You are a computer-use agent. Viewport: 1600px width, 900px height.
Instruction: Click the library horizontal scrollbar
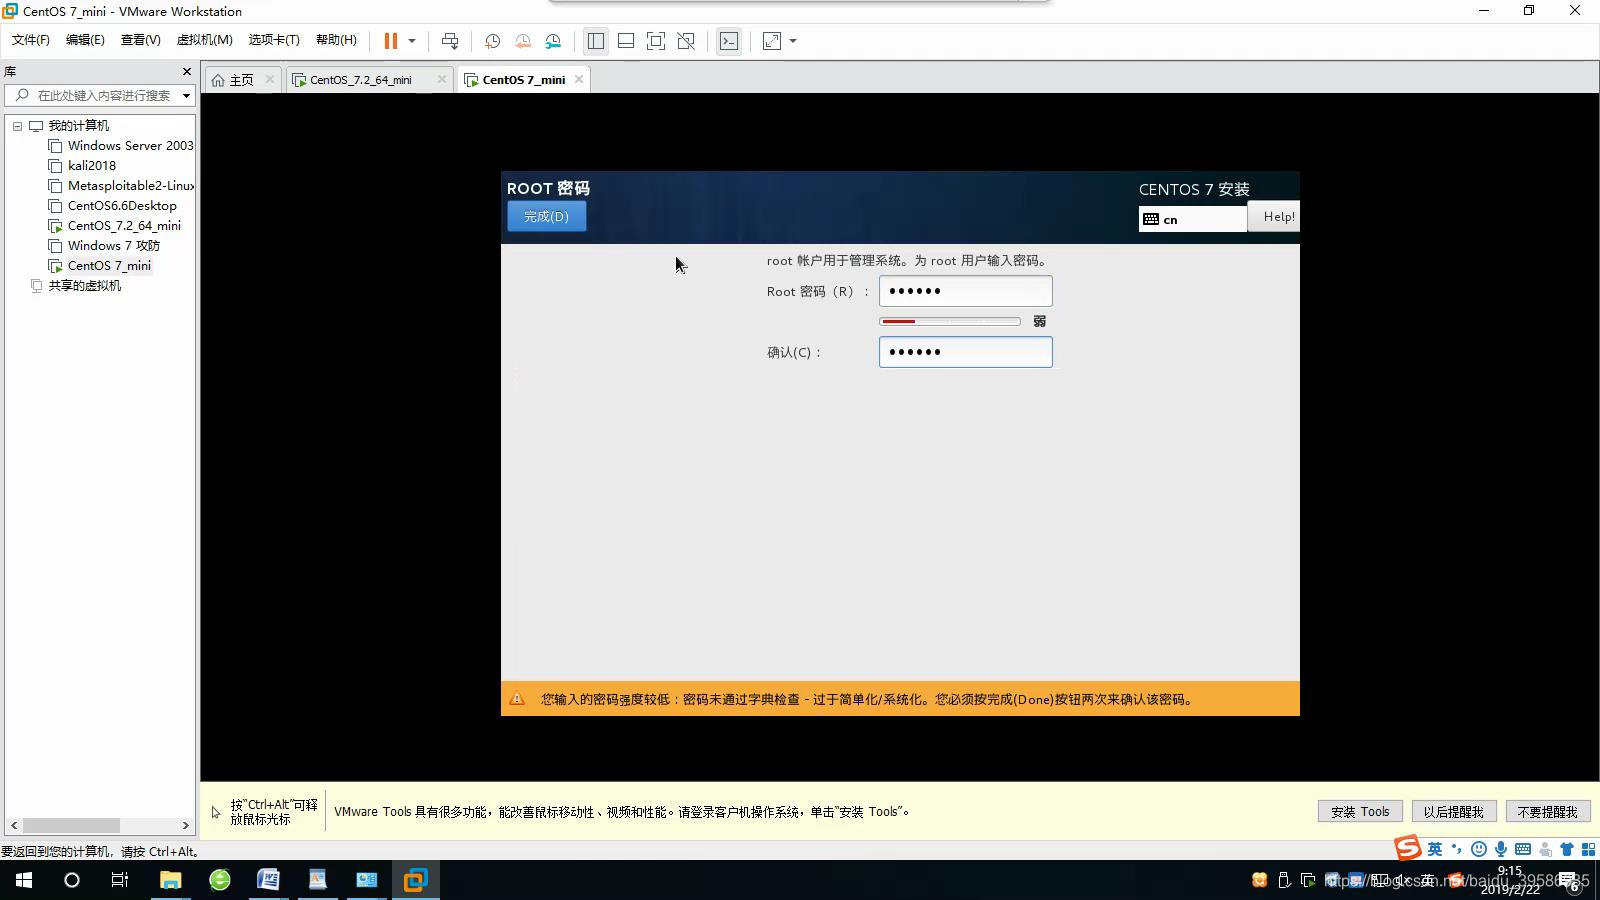pos(72,825)
